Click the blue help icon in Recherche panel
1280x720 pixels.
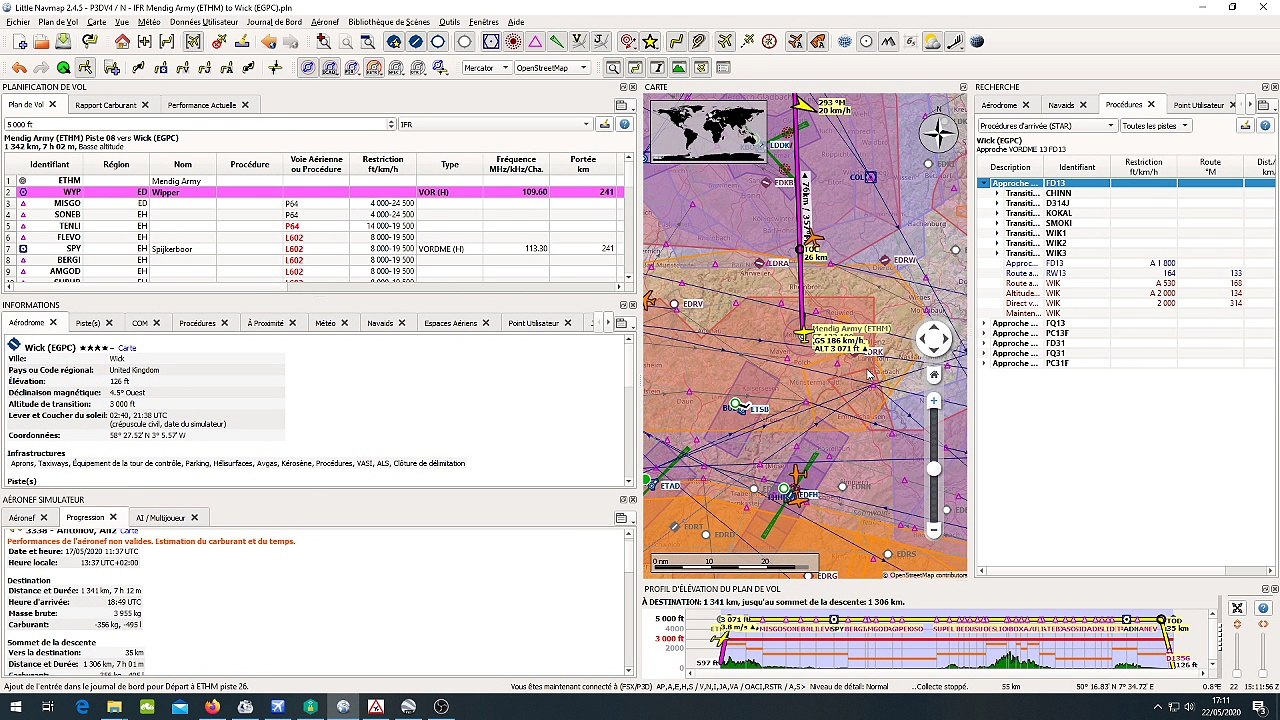coord(1264,125)
